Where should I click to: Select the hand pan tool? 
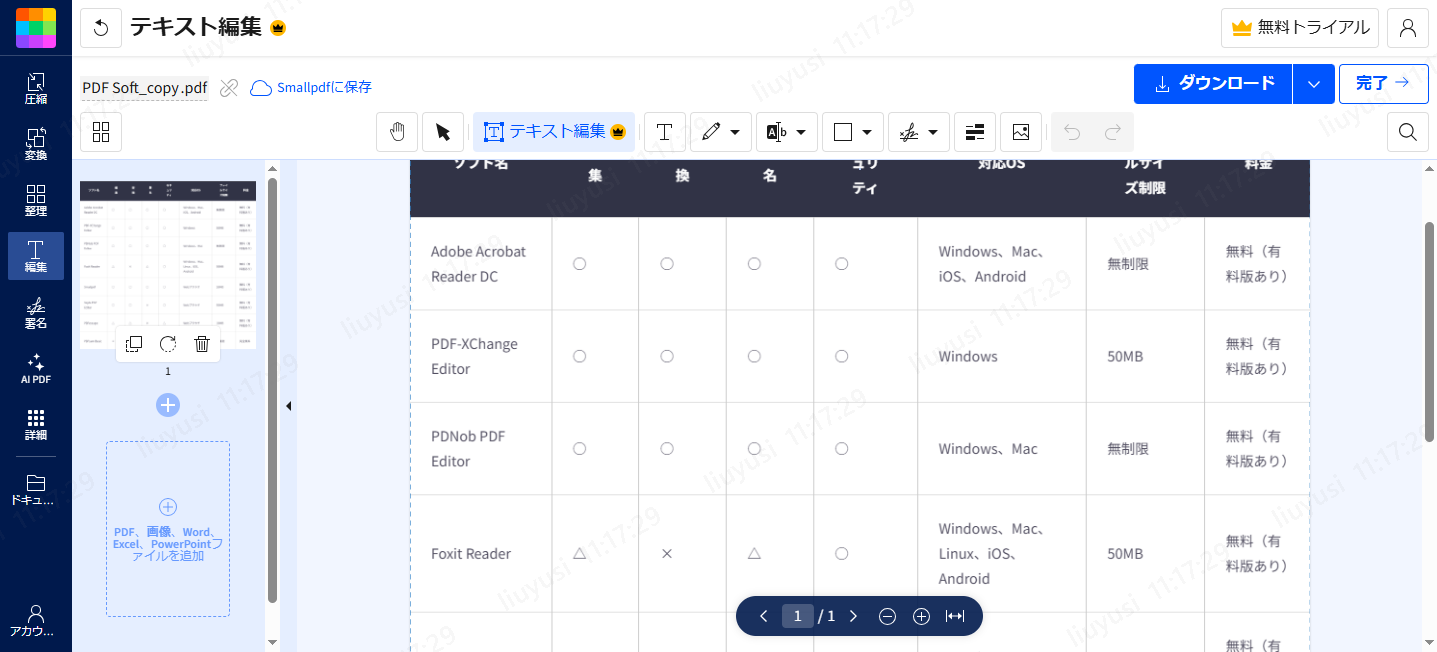(397, 132)
